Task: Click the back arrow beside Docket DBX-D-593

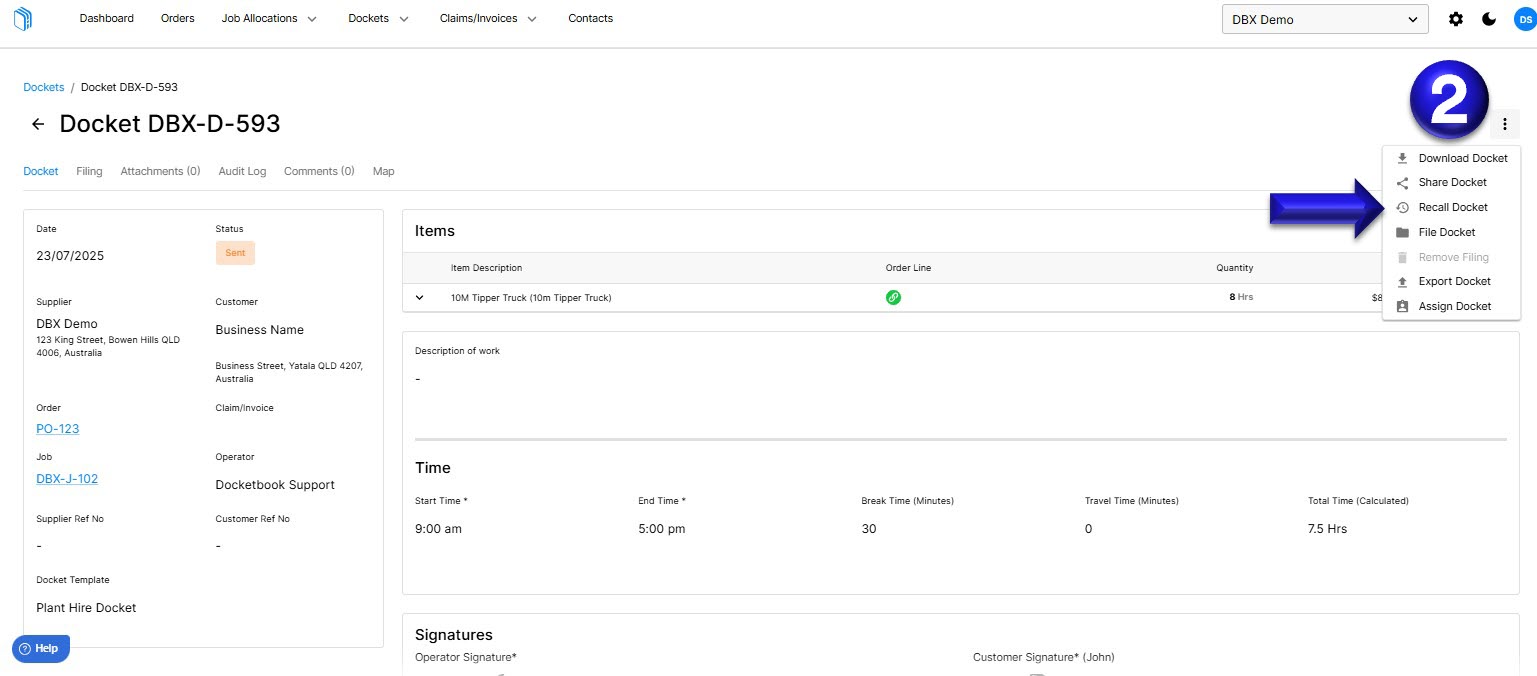Action: (38, 124)
